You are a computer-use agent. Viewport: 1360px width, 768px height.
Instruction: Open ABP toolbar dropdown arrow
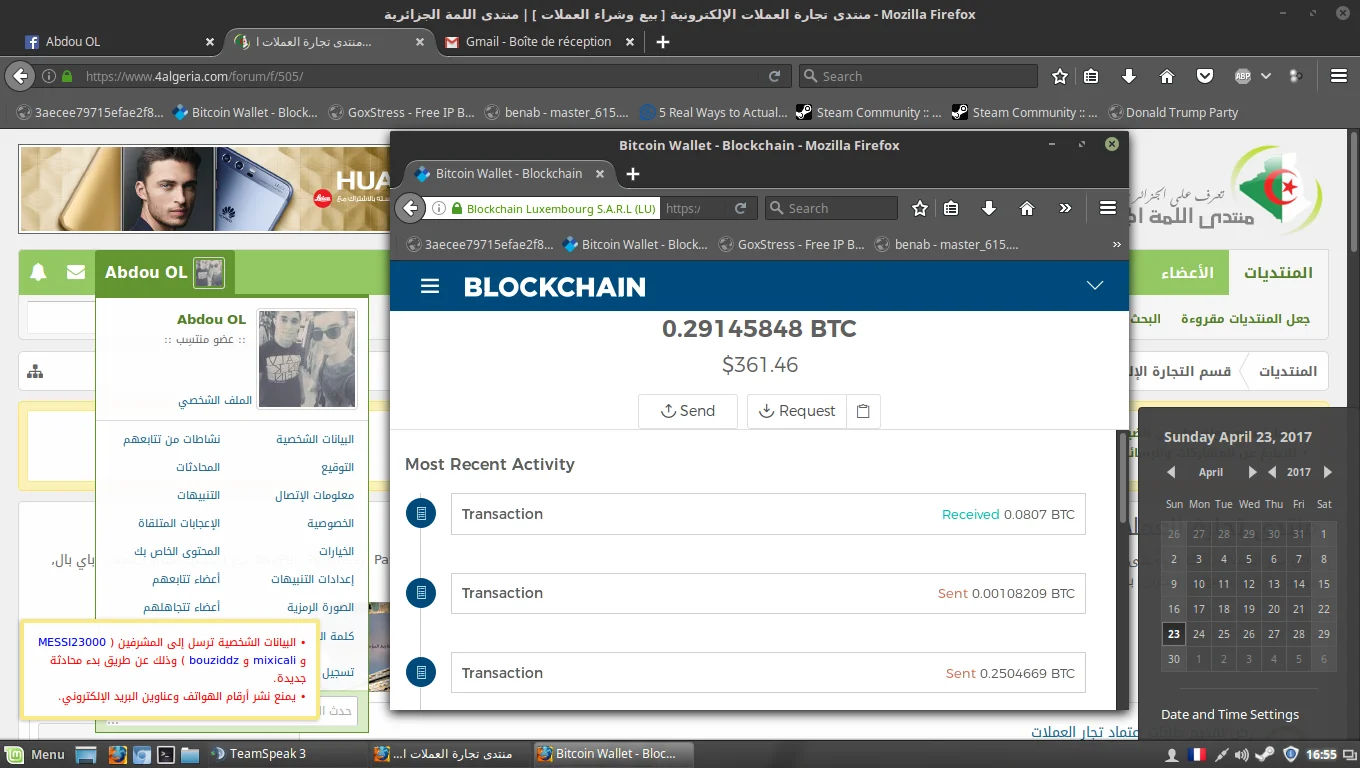(x=1266, y=76)
